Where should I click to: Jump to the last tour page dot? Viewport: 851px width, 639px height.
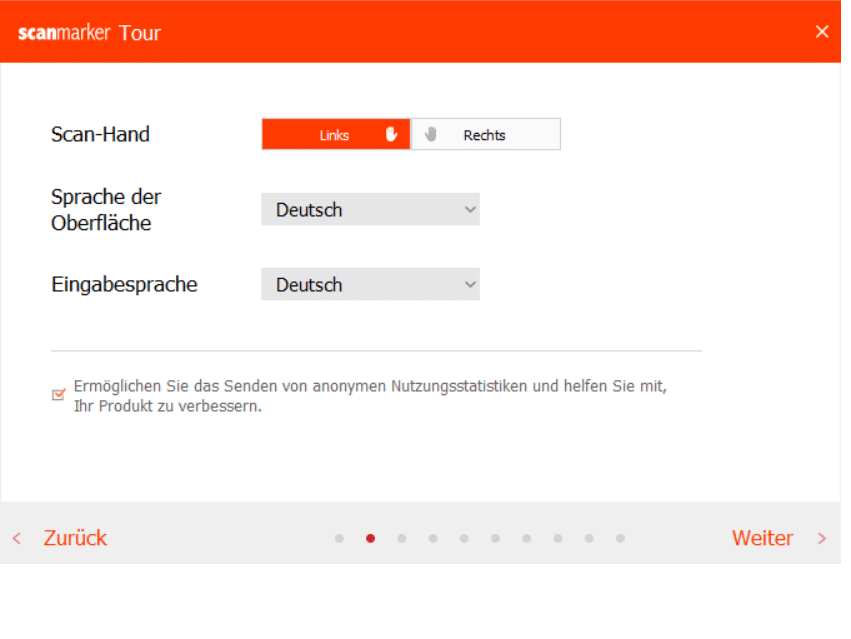621,538
